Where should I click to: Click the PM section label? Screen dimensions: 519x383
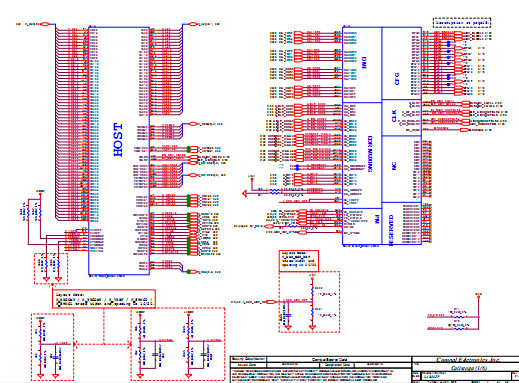point(377,219)
